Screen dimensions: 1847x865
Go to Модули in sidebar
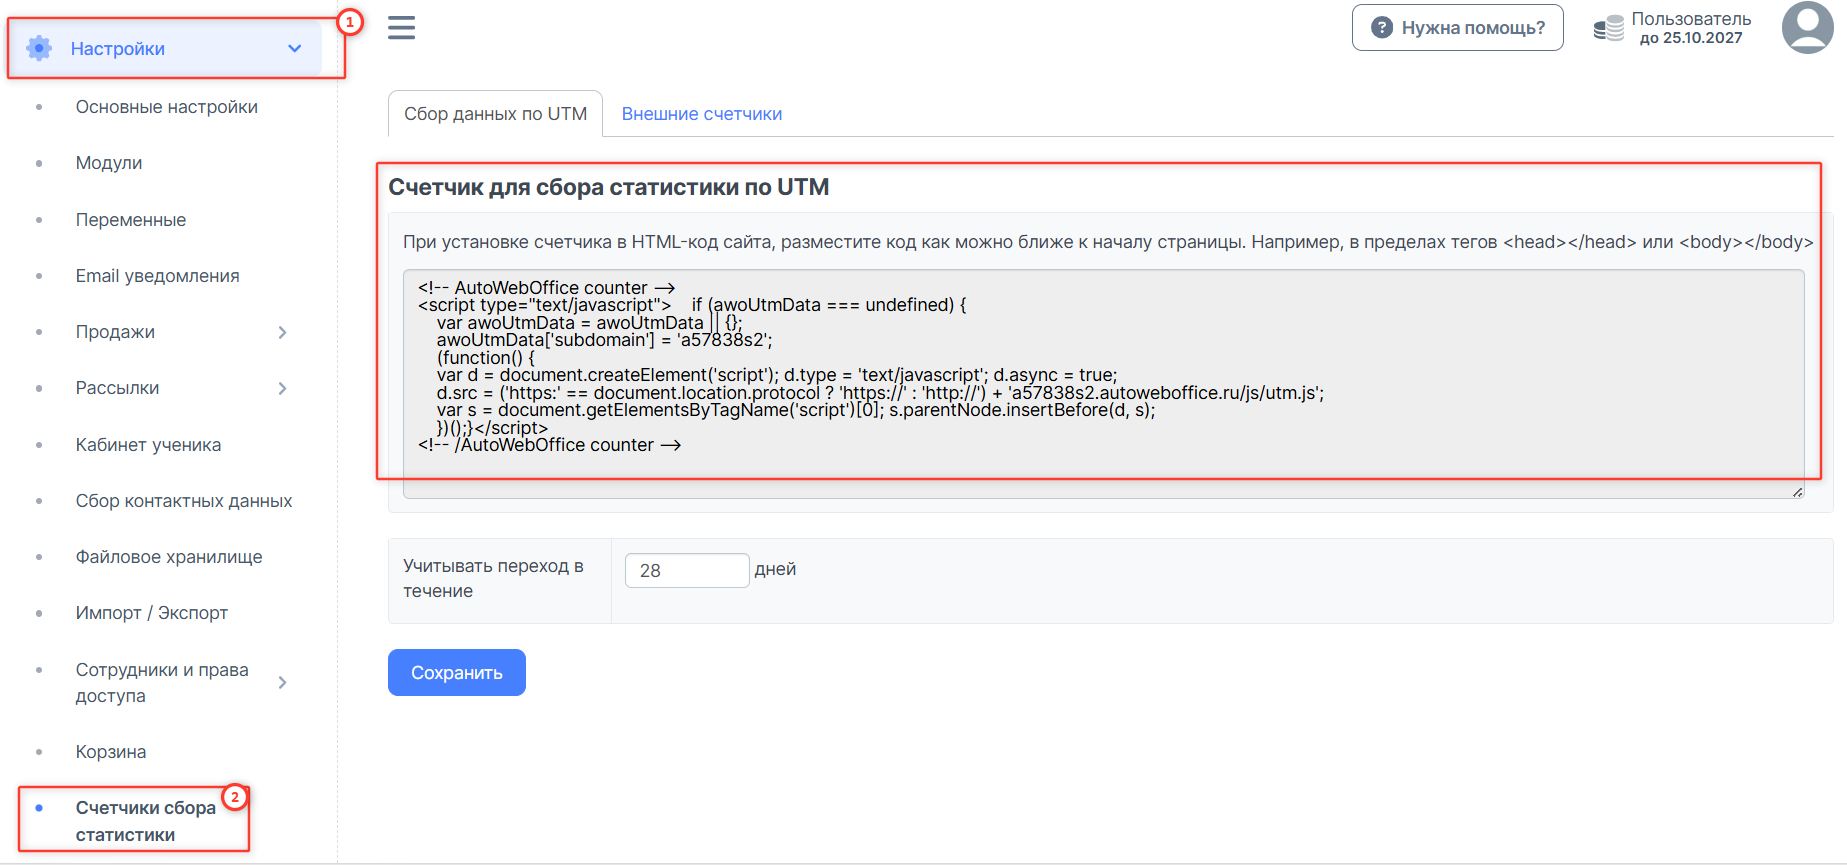[x=109, y=163]
